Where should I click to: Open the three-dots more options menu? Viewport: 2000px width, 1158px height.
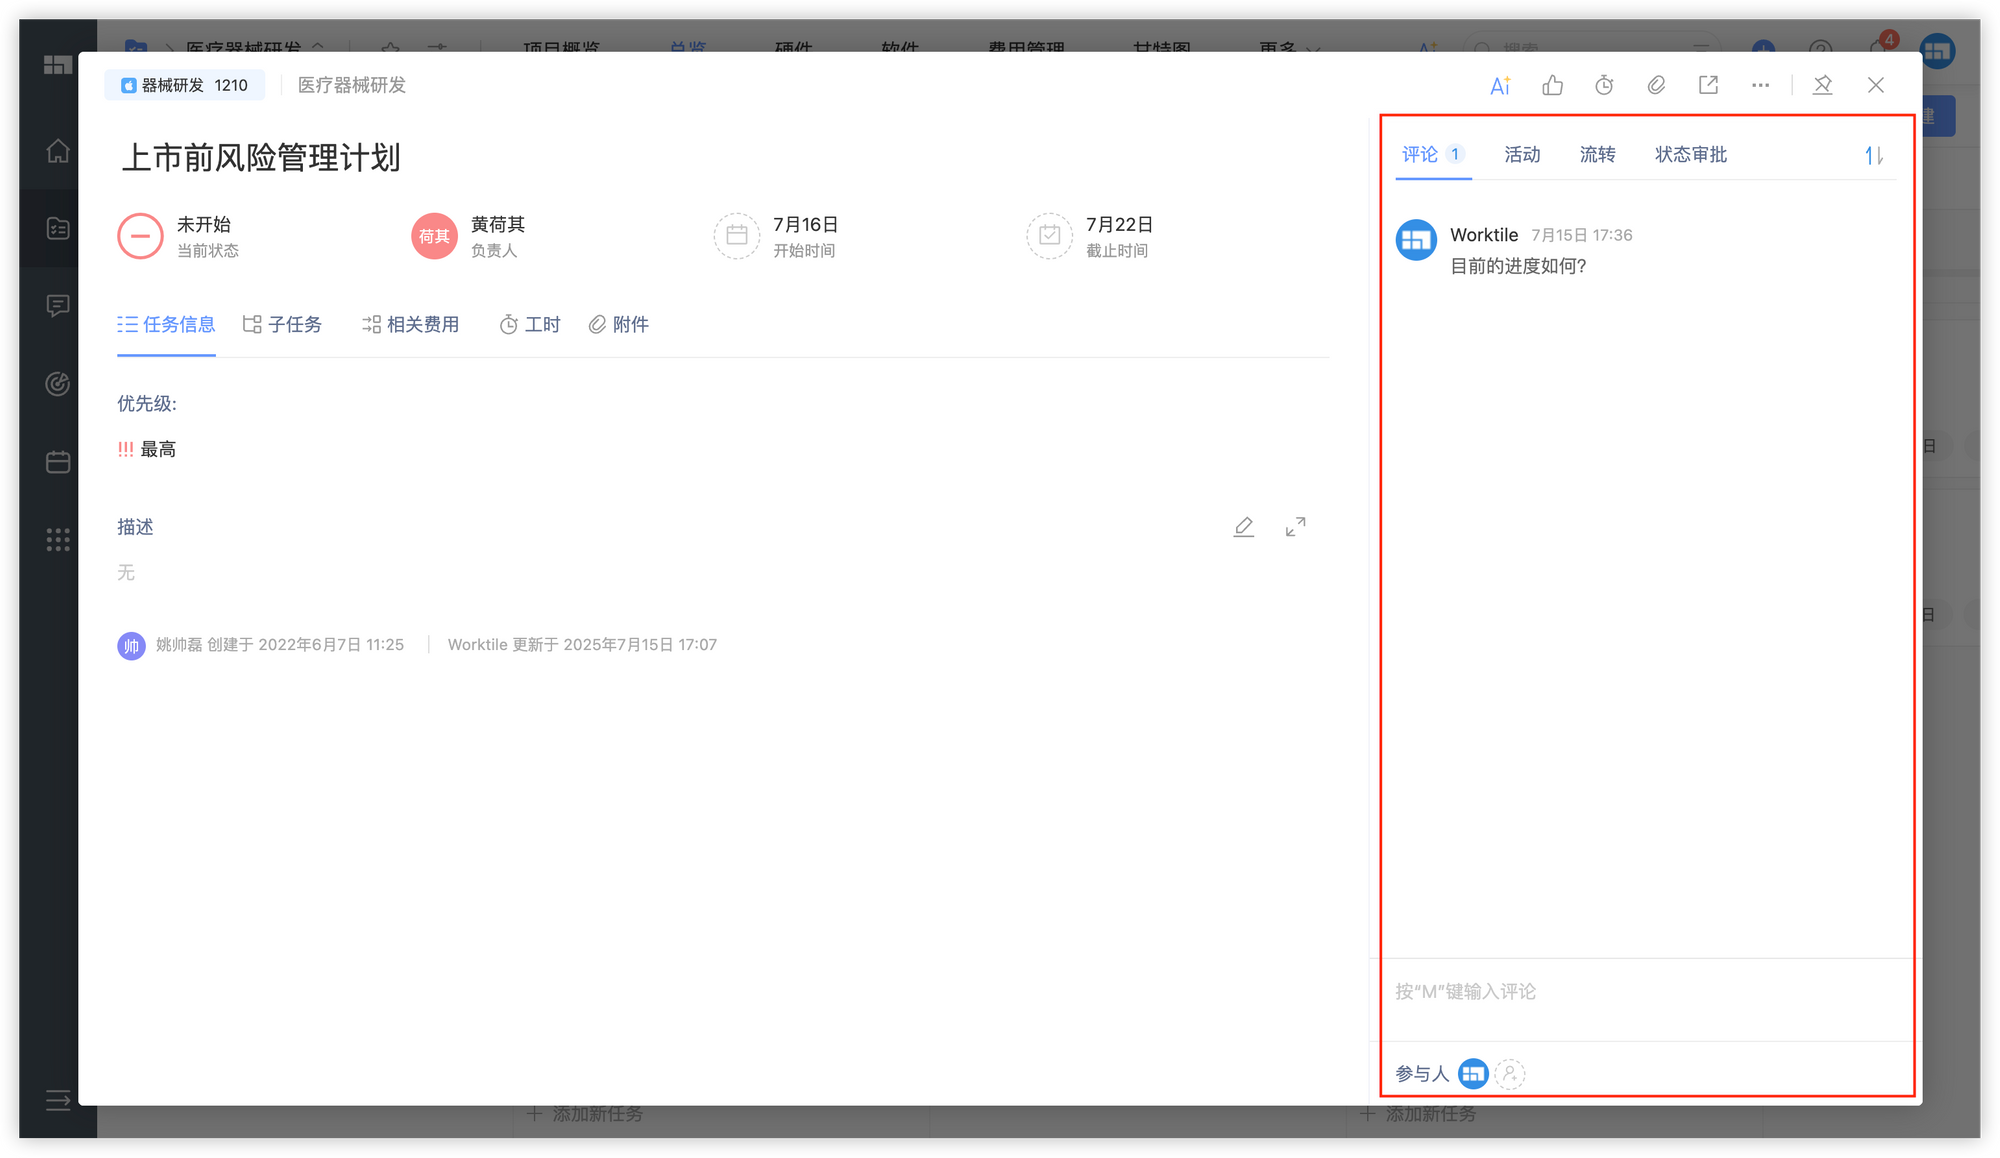pyautogui.click(x=1760, y=86)
